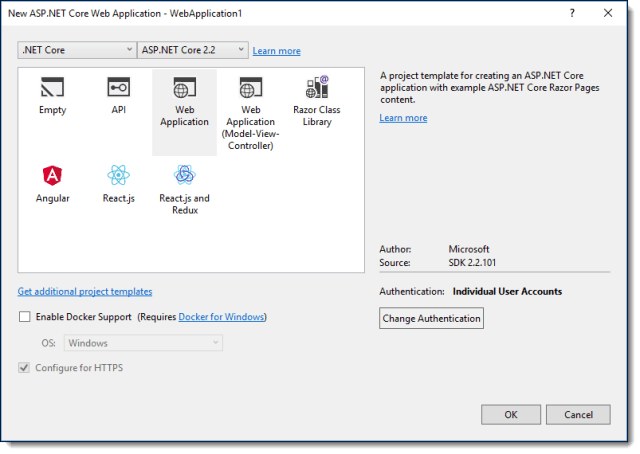640x454 pixels.
Task: Open the Get additional project templates link
Action: (85, 291)
